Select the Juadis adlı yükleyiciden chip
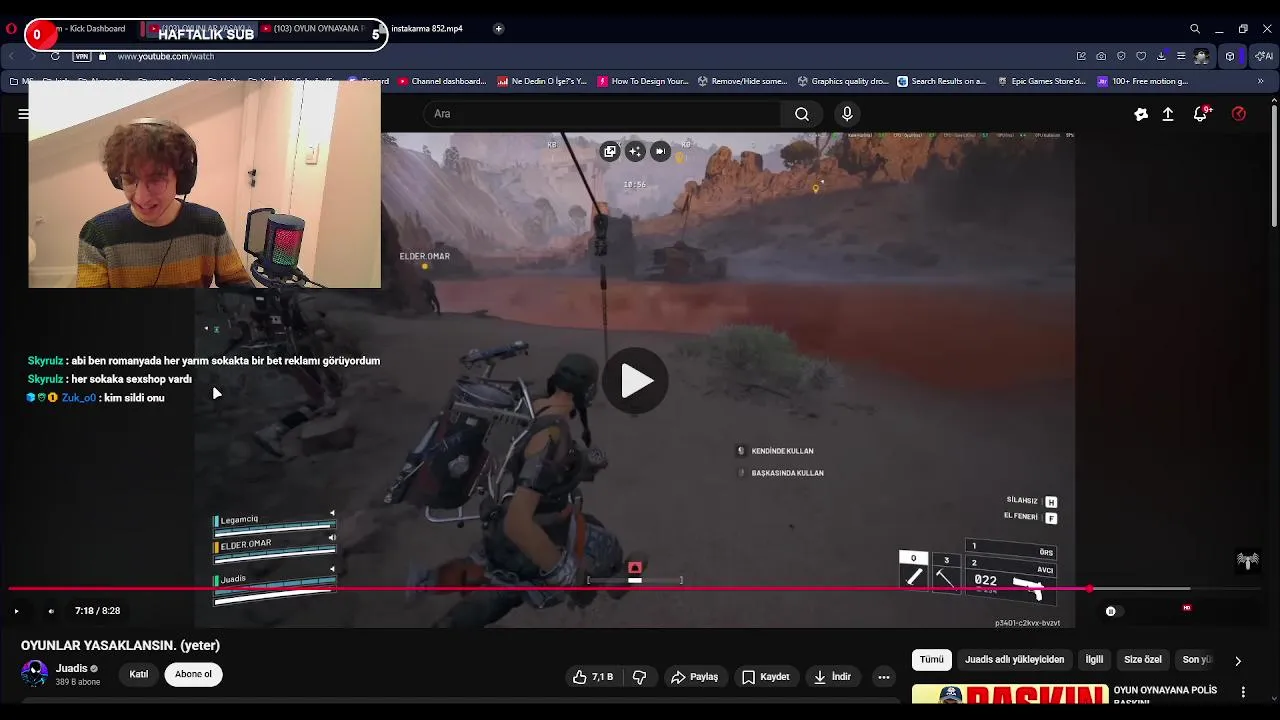 coord(1014,660)
